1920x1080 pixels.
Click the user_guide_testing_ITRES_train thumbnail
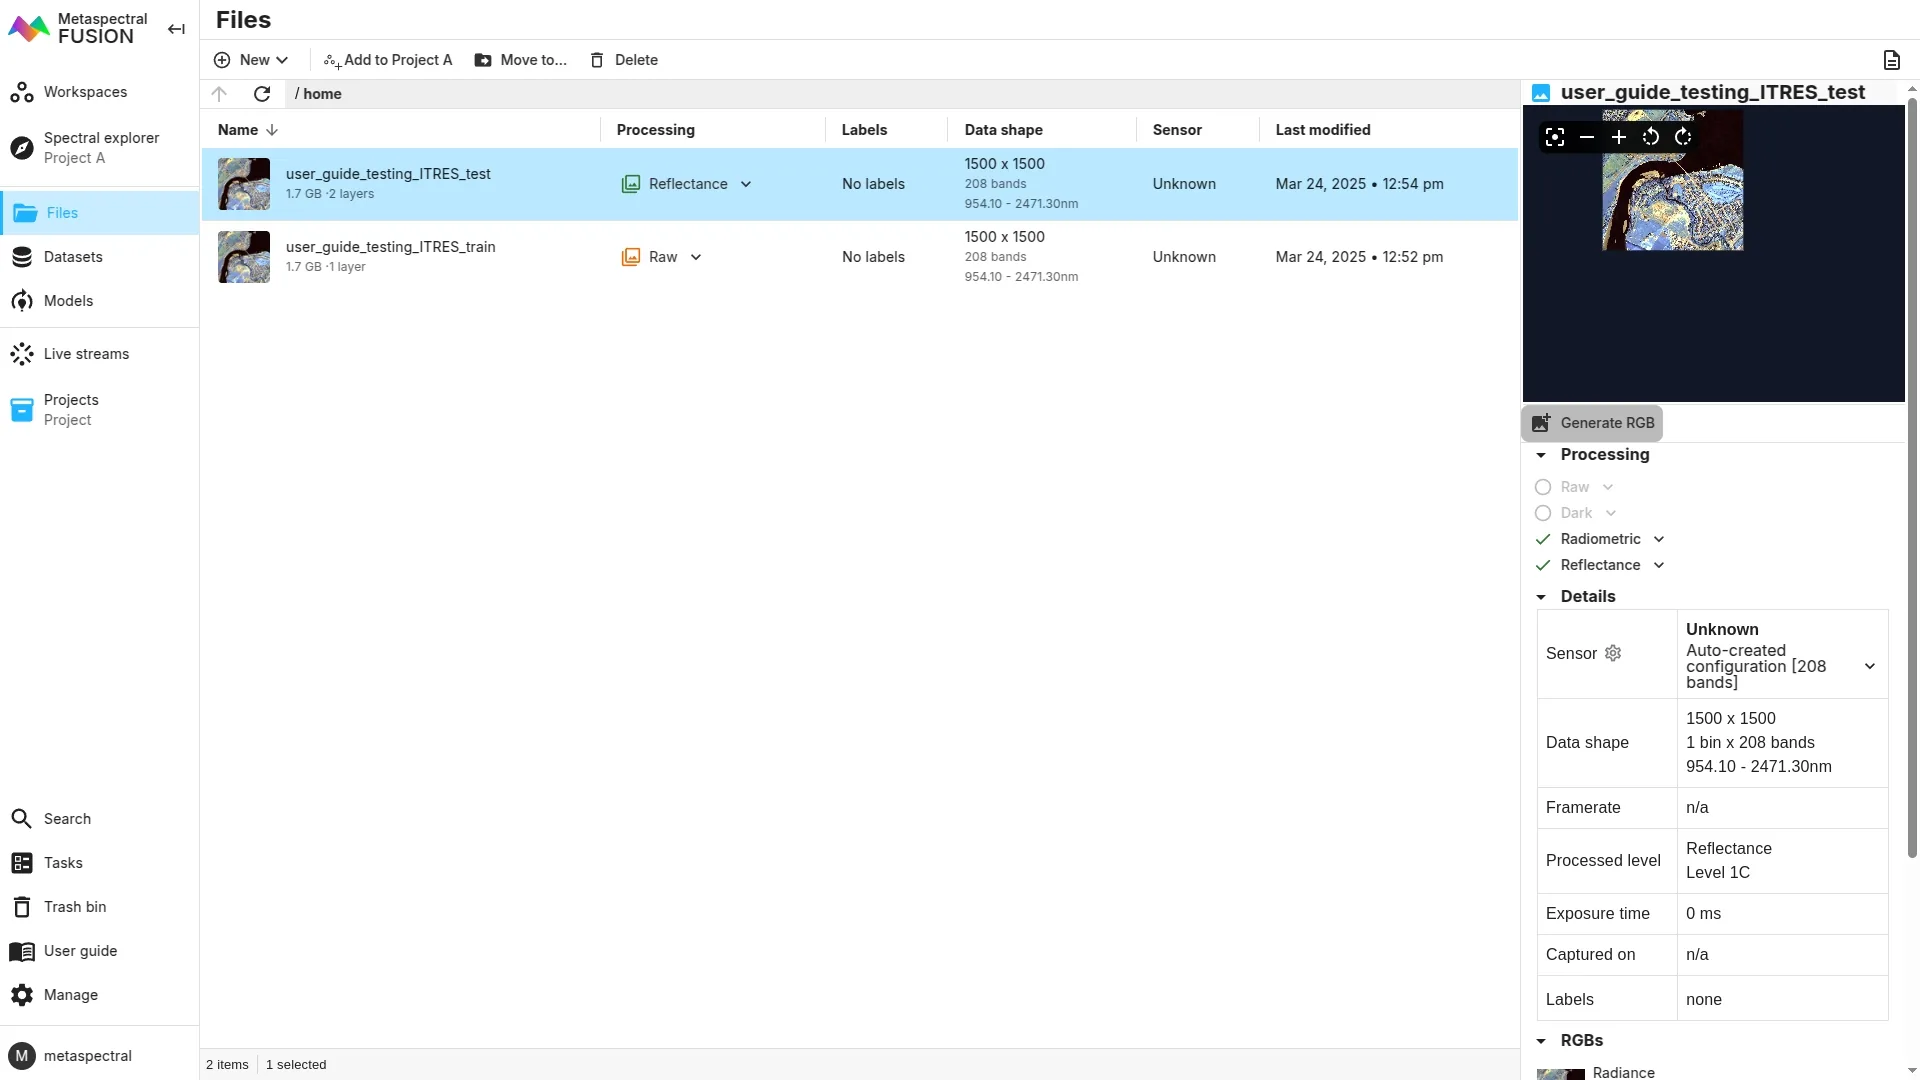pos(244,257)
